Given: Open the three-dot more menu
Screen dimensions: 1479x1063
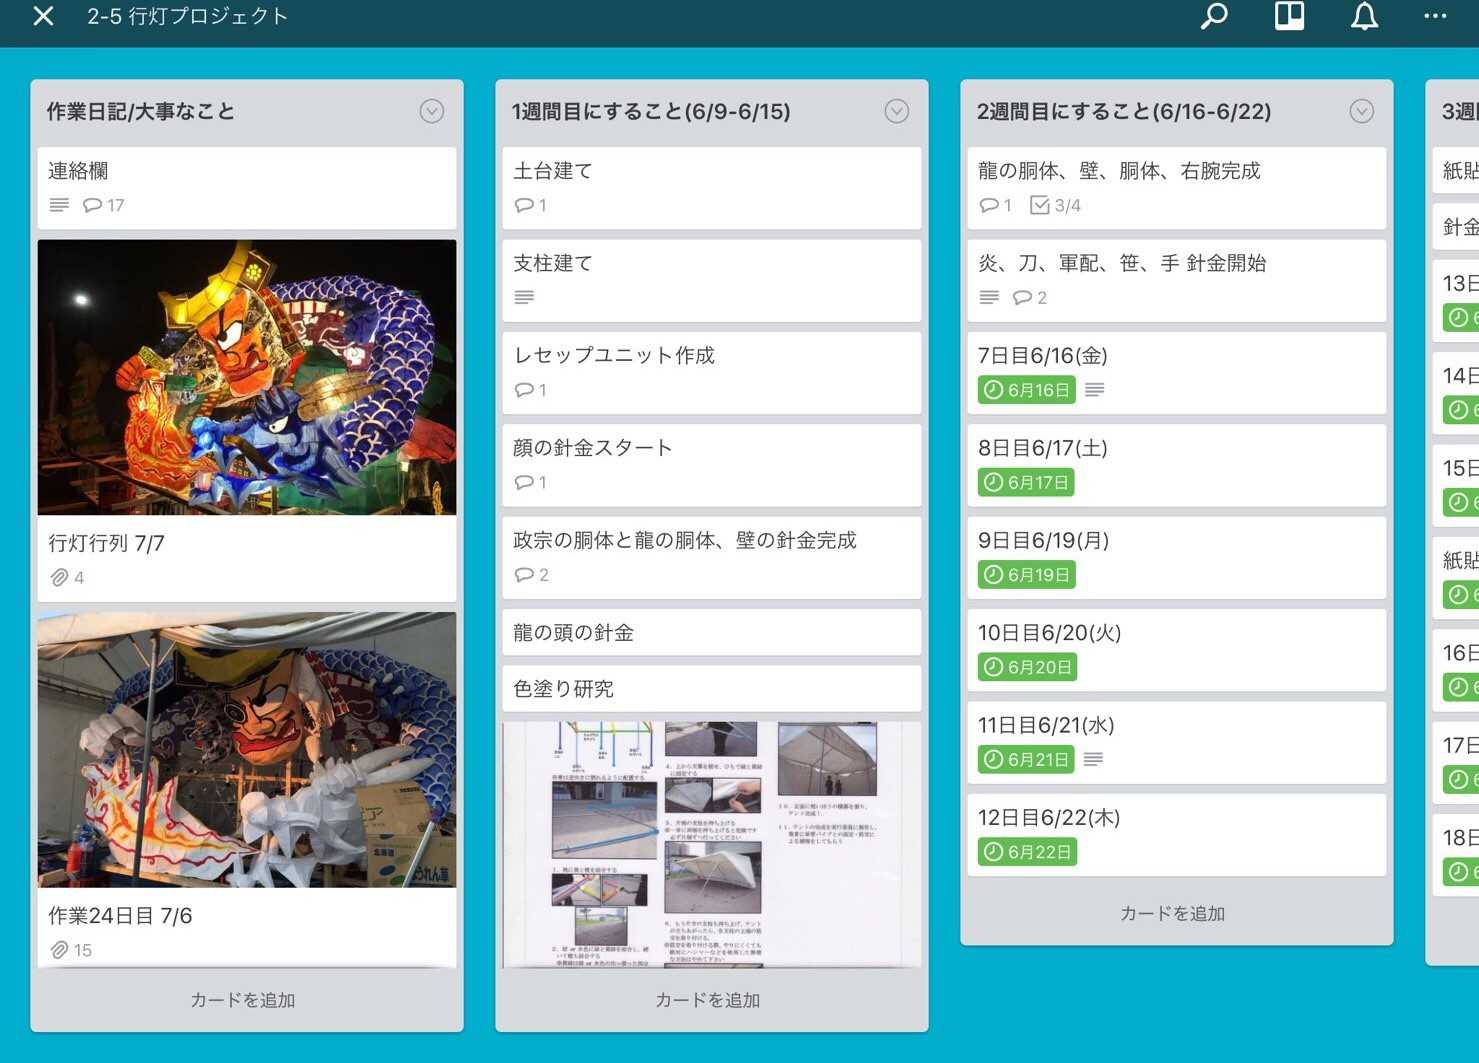Looking at the screenshot, I should (x=1435, y=17).
